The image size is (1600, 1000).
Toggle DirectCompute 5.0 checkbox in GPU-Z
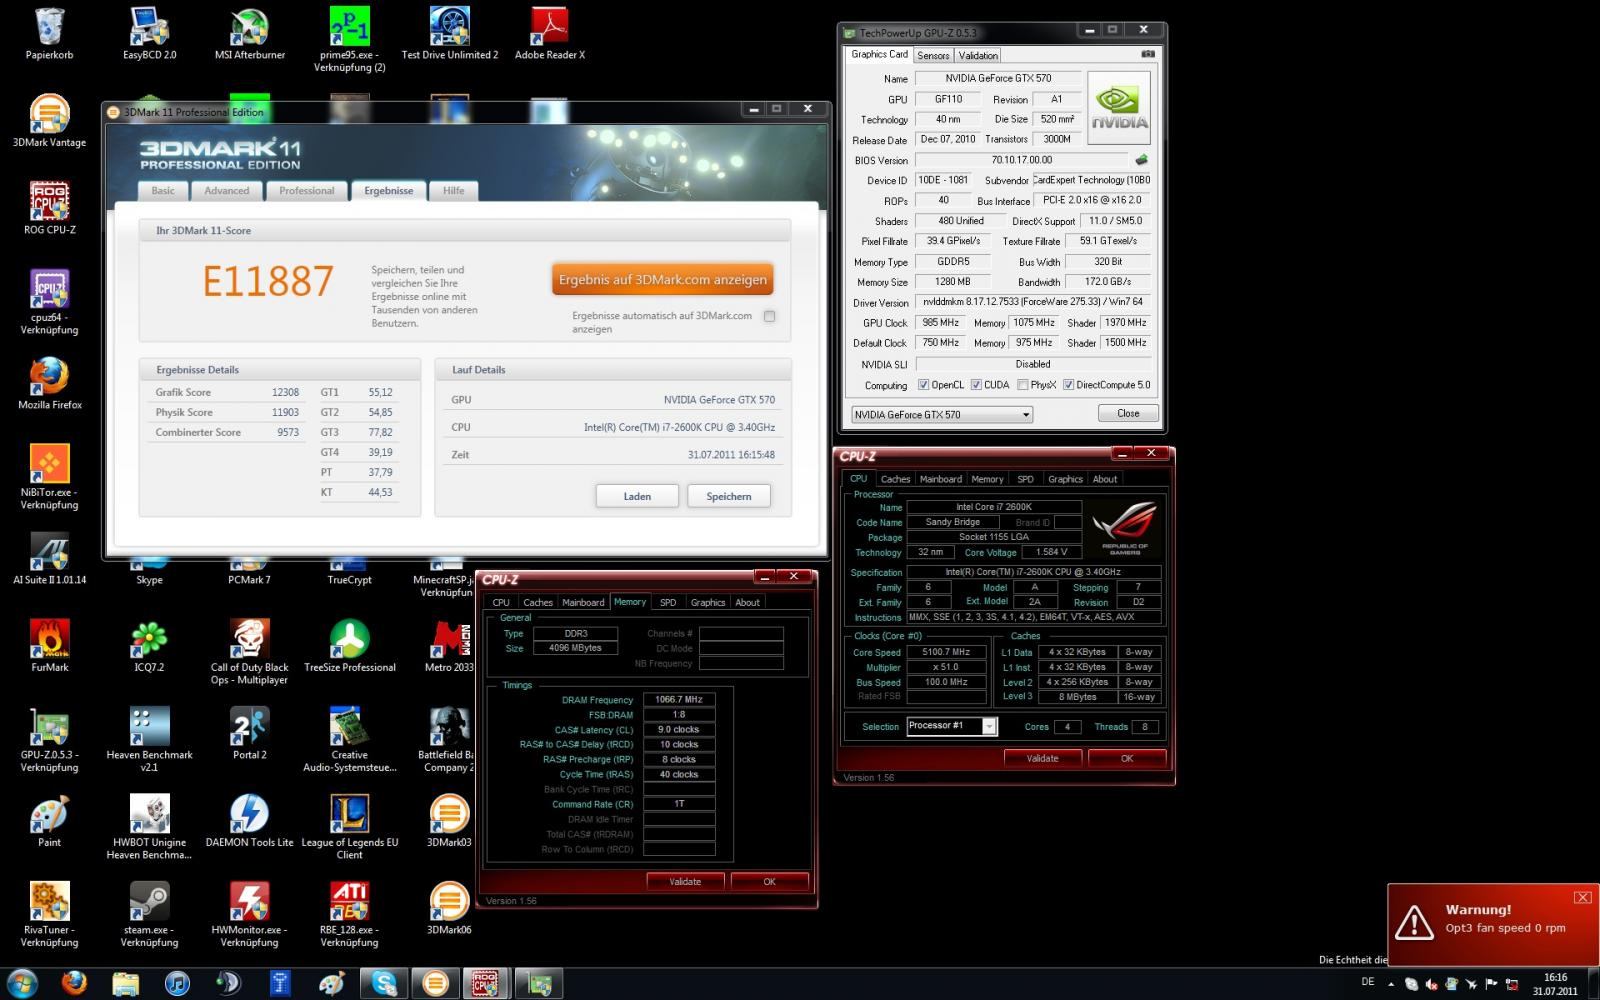point(1068,385)
